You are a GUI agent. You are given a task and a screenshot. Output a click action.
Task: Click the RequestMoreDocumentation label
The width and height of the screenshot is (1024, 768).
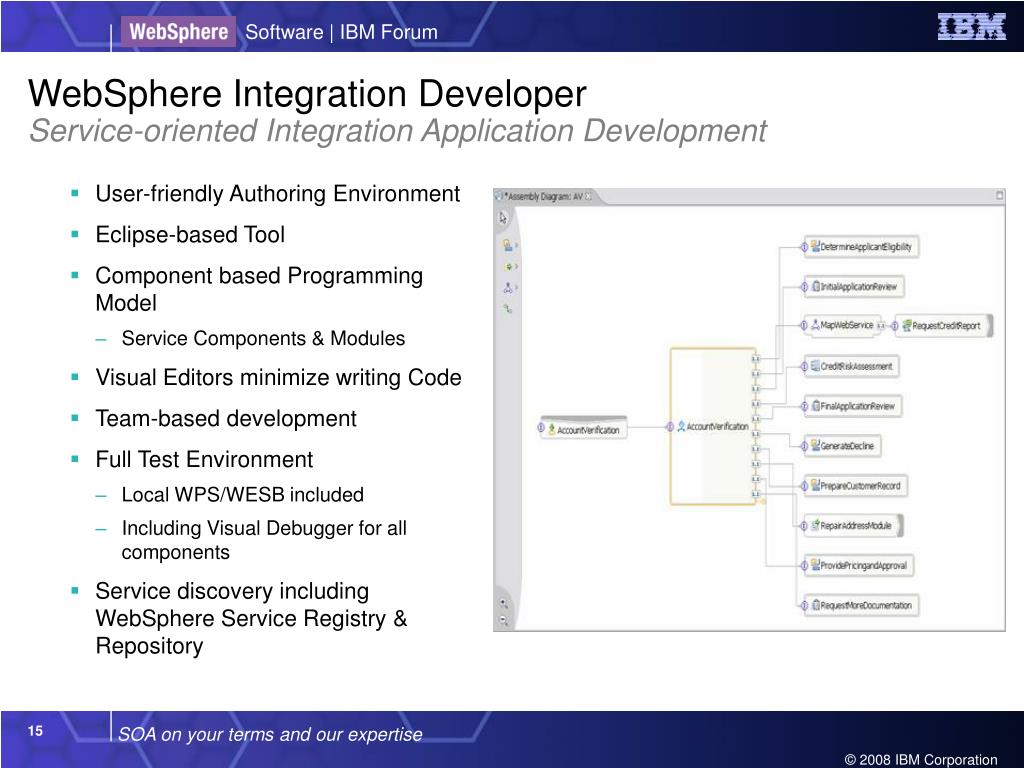[x=866, y=605]
